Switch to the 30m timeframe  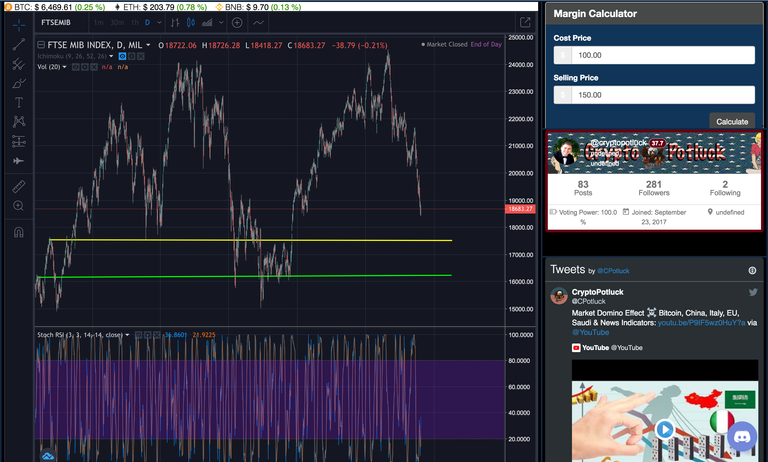tap(118, 22)
